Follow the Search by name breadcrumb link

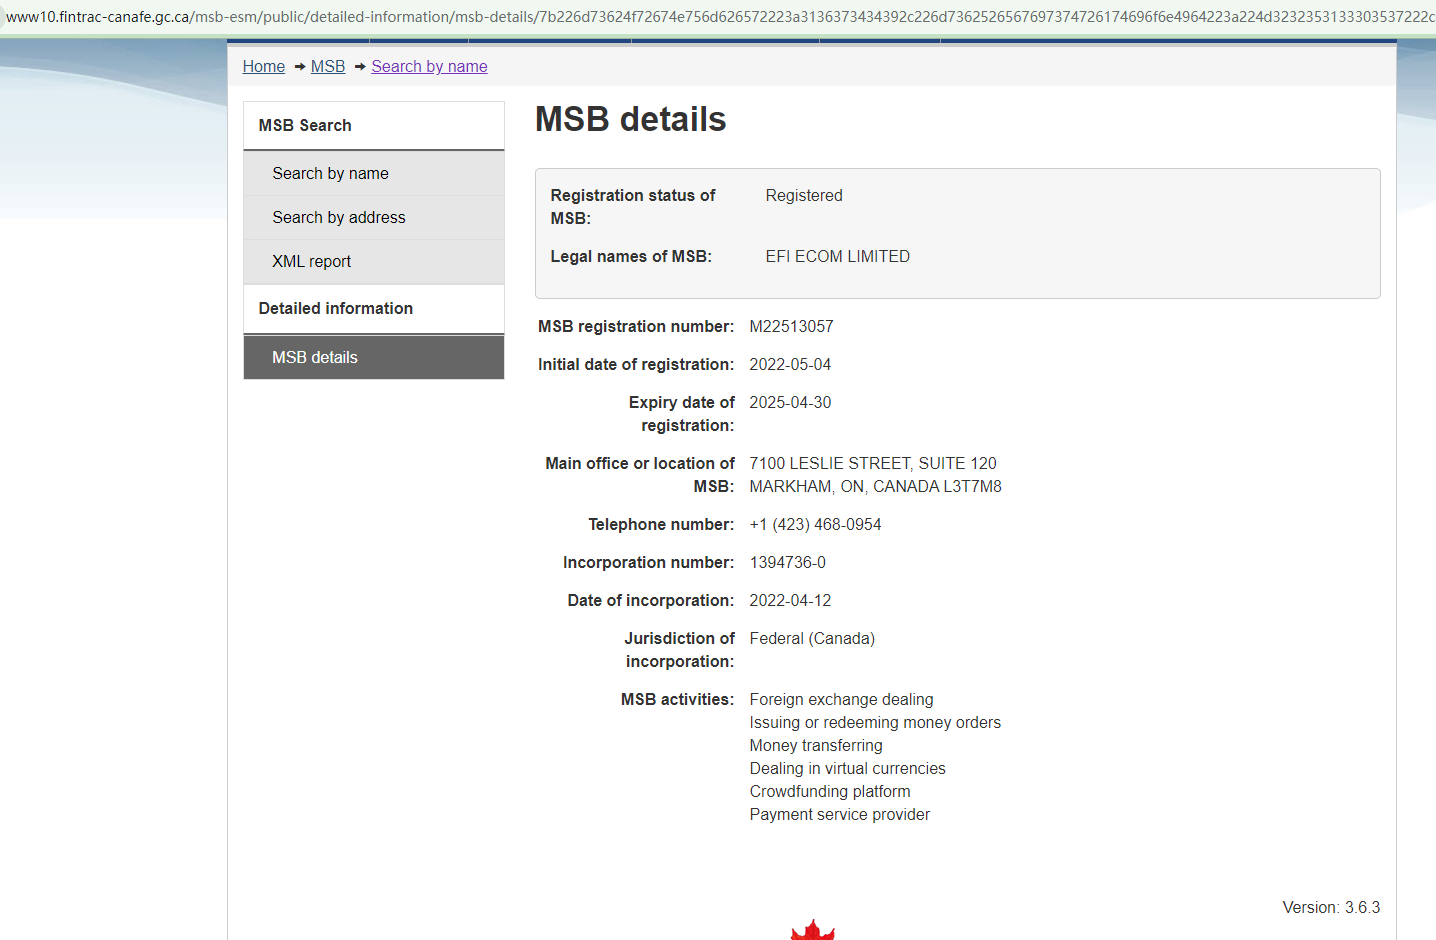[429, 66]
